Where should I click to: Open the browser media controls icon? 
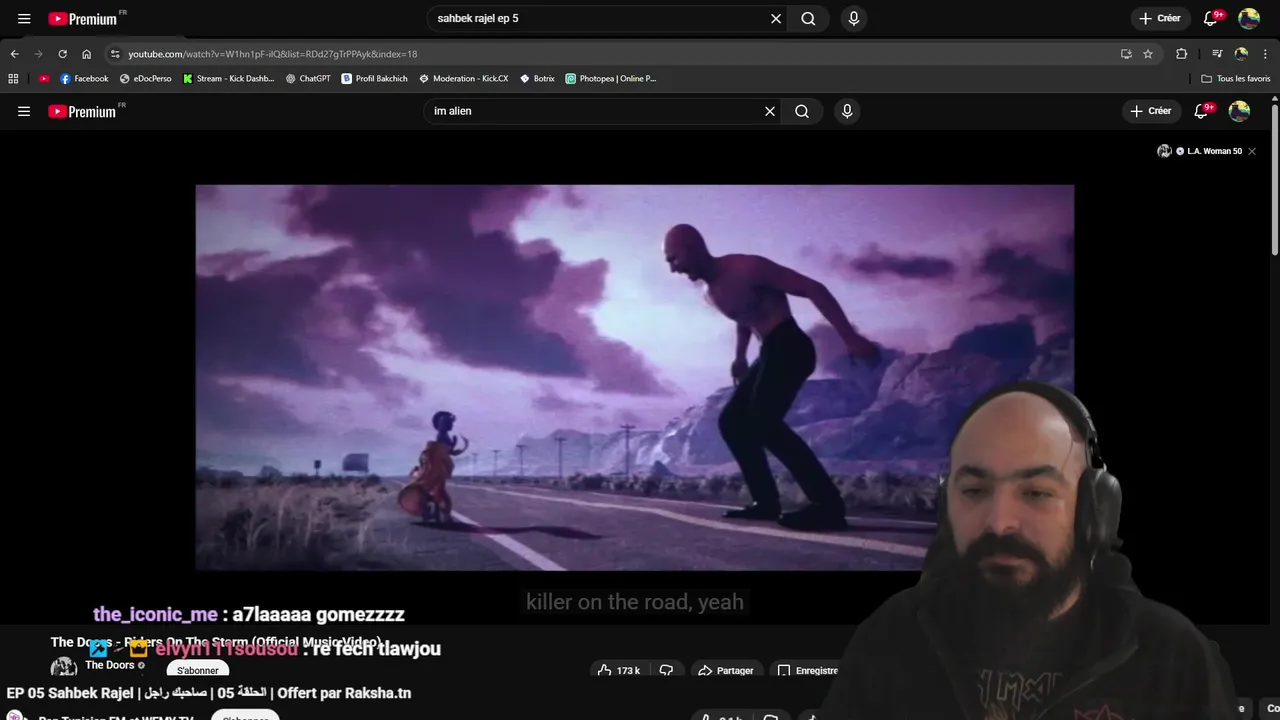[1217, 54]
